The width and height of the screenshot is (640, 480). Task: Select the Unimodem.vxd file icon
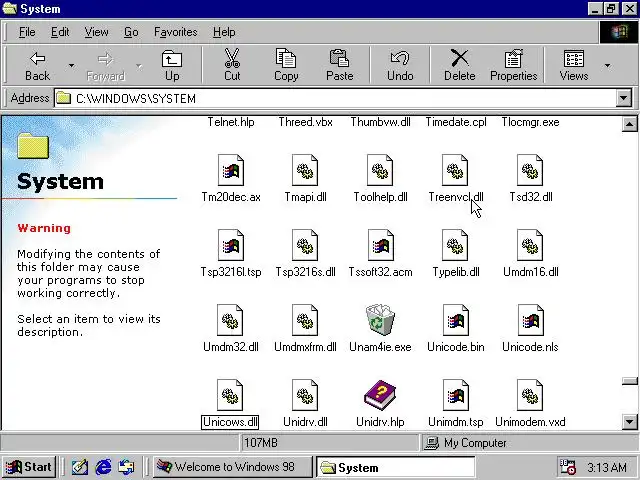pos(530,395)
